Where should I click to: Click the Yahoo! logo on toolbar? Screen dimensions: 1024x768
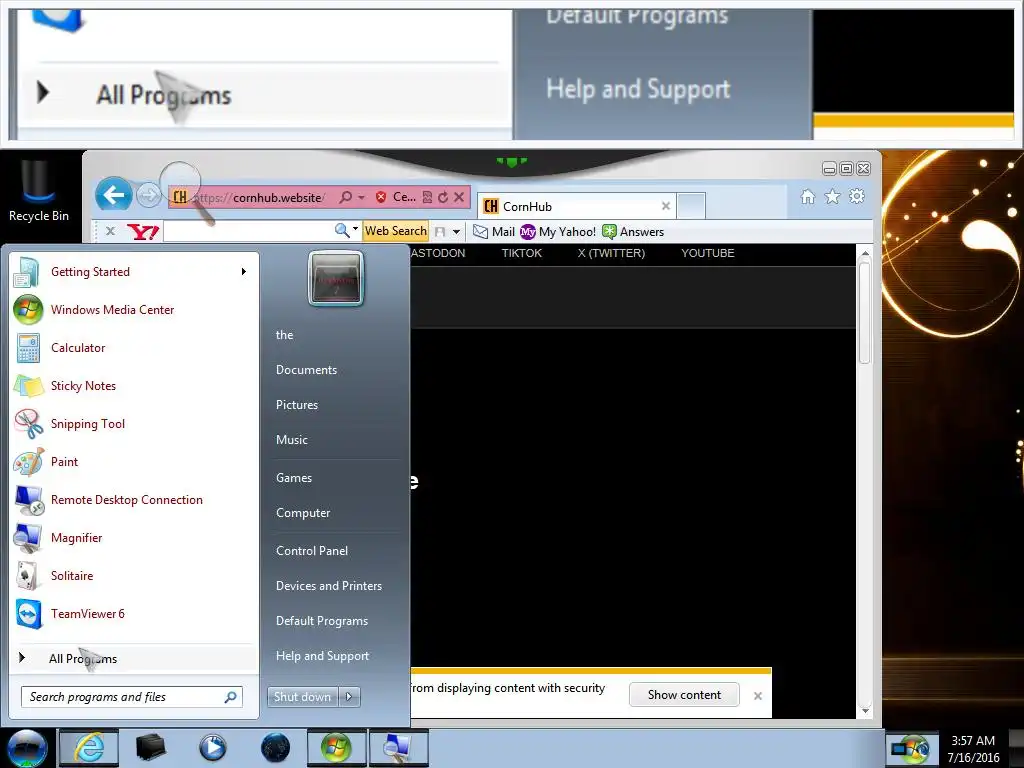143,232
